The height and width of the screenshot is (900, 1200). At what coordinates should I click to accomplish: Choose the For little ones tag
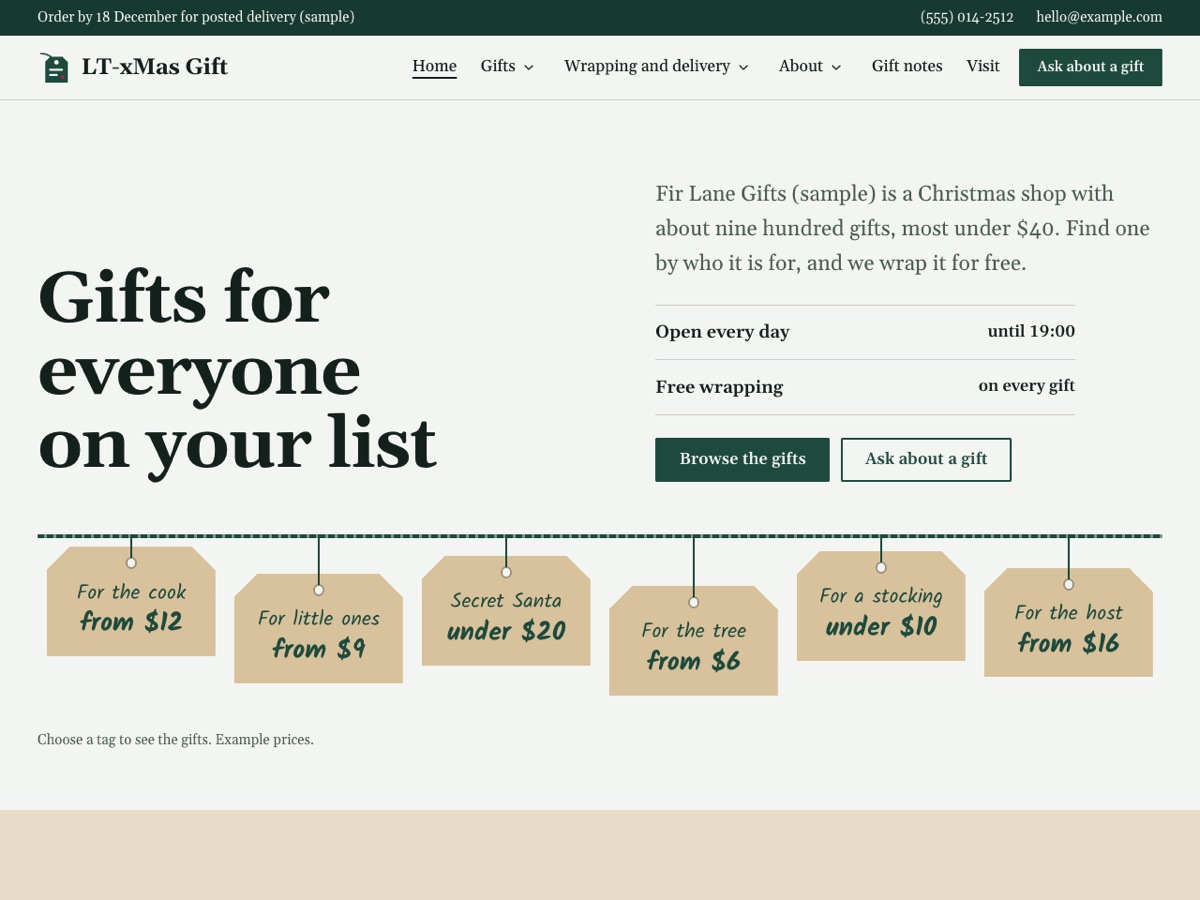318,629
